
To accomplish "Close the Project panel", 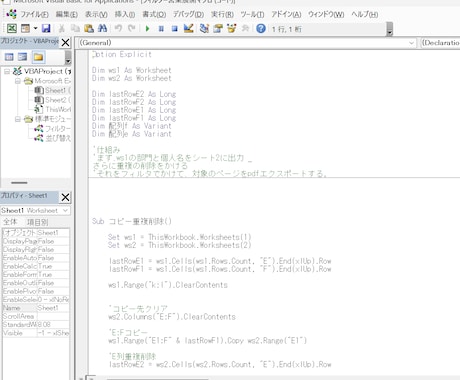I will [66, 42].
